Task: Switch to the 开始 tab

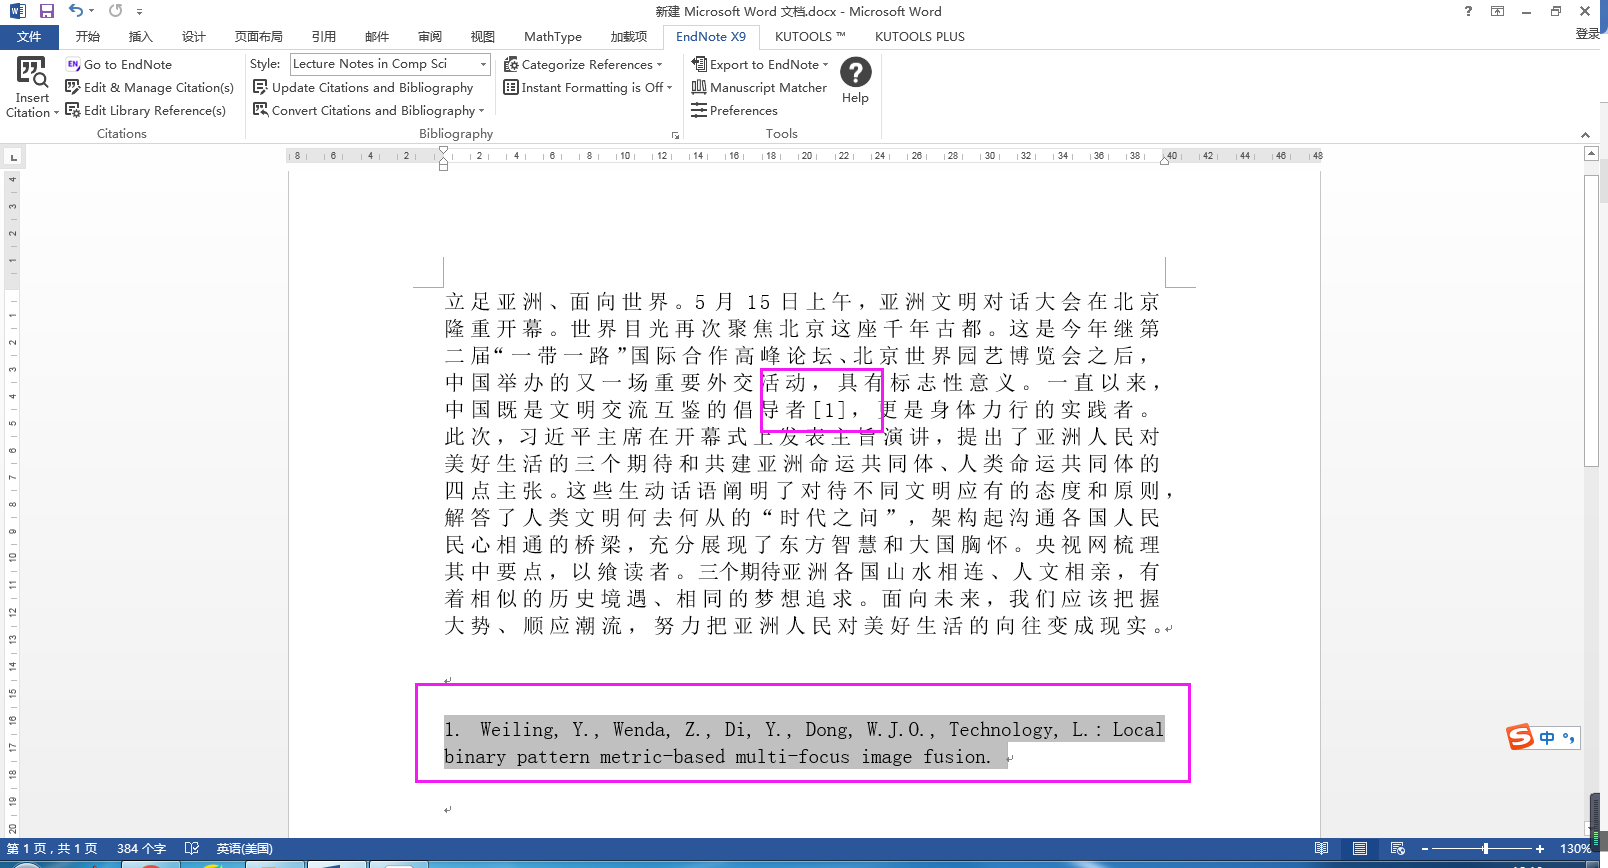Action: click(88, 37)
